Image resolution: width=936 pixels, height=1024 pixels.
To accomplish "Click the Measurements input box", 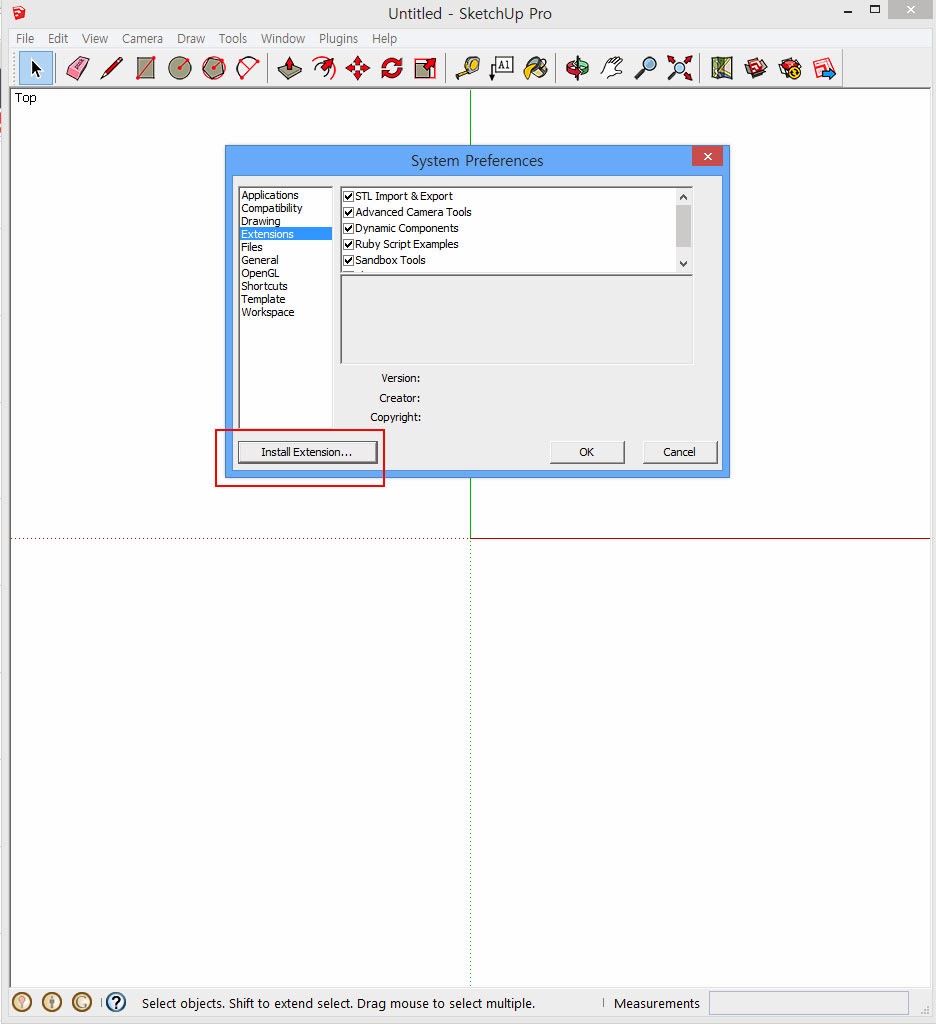I will click(809, 1002).
